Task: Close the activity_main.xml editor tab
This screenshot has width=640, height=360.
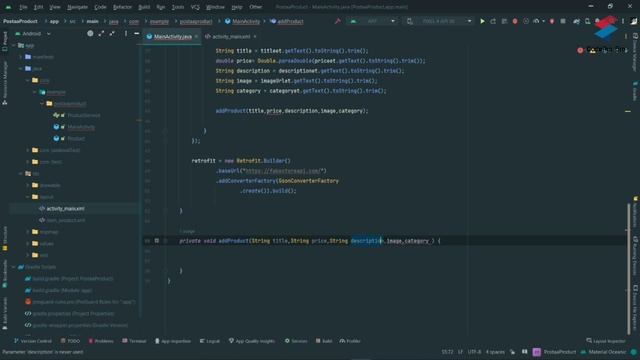Action: point(255,37)
